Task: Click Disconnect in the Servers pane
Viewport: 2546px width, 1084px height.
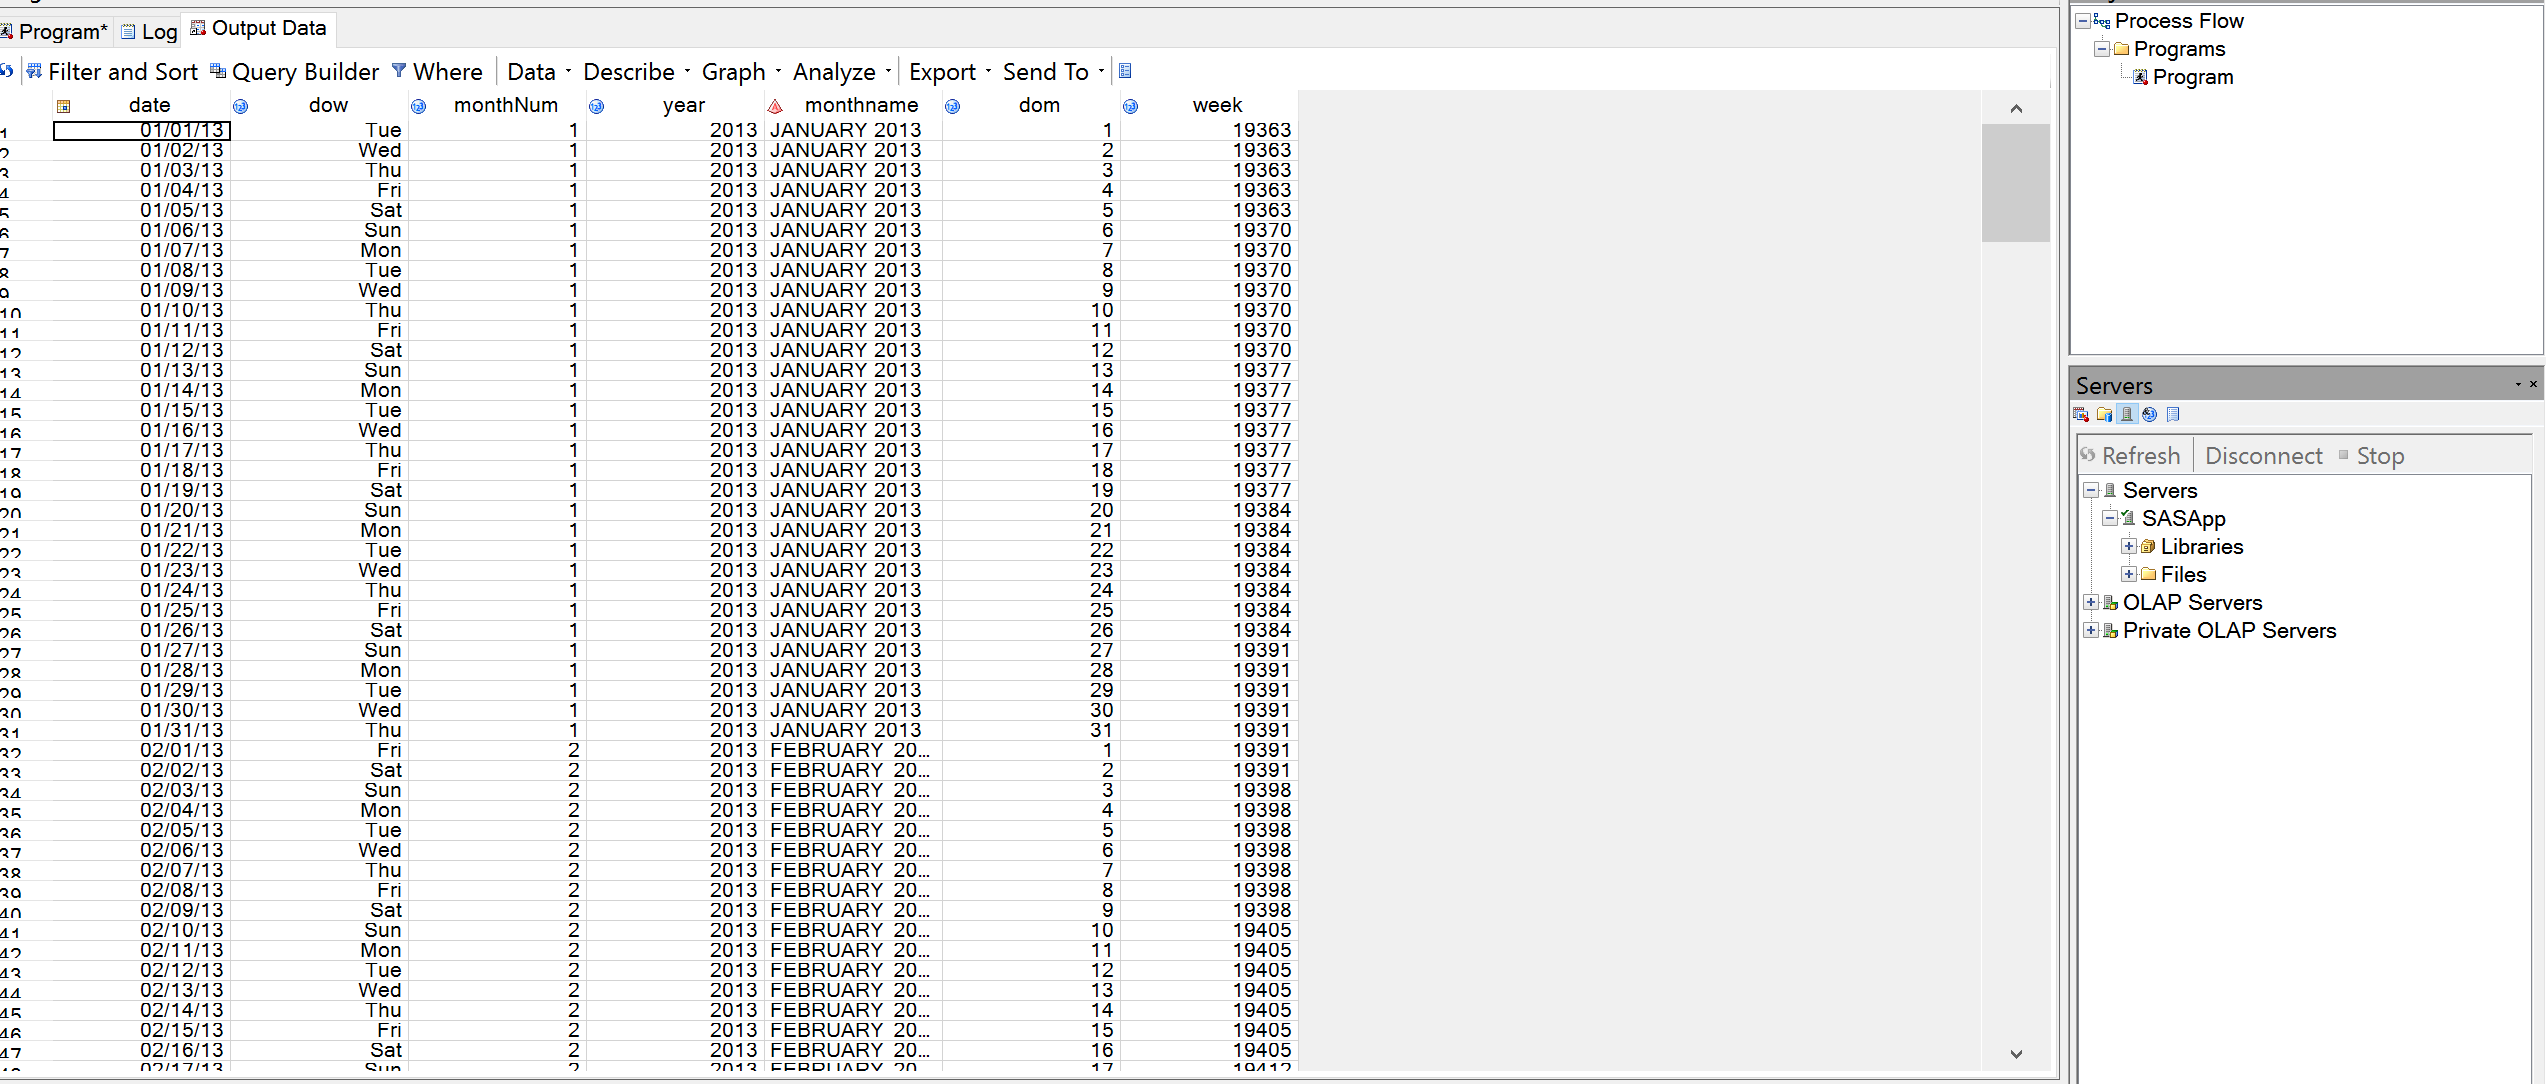Action: tap(2263, 456)
